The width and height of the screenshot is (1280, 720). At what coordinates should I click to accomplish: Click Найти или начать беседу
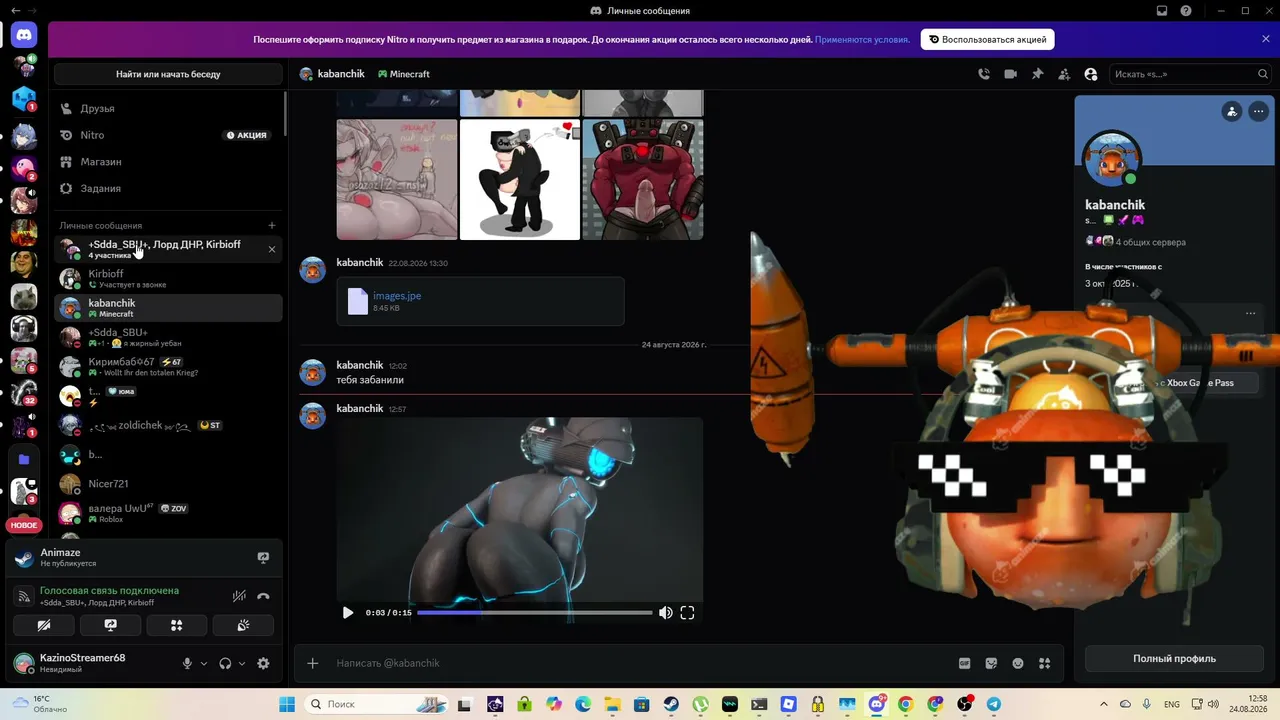coord(168,74)
